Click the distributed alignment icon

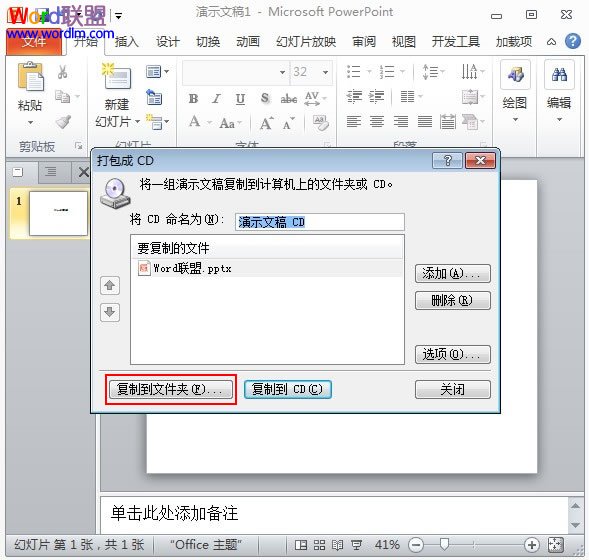point(448,122)
